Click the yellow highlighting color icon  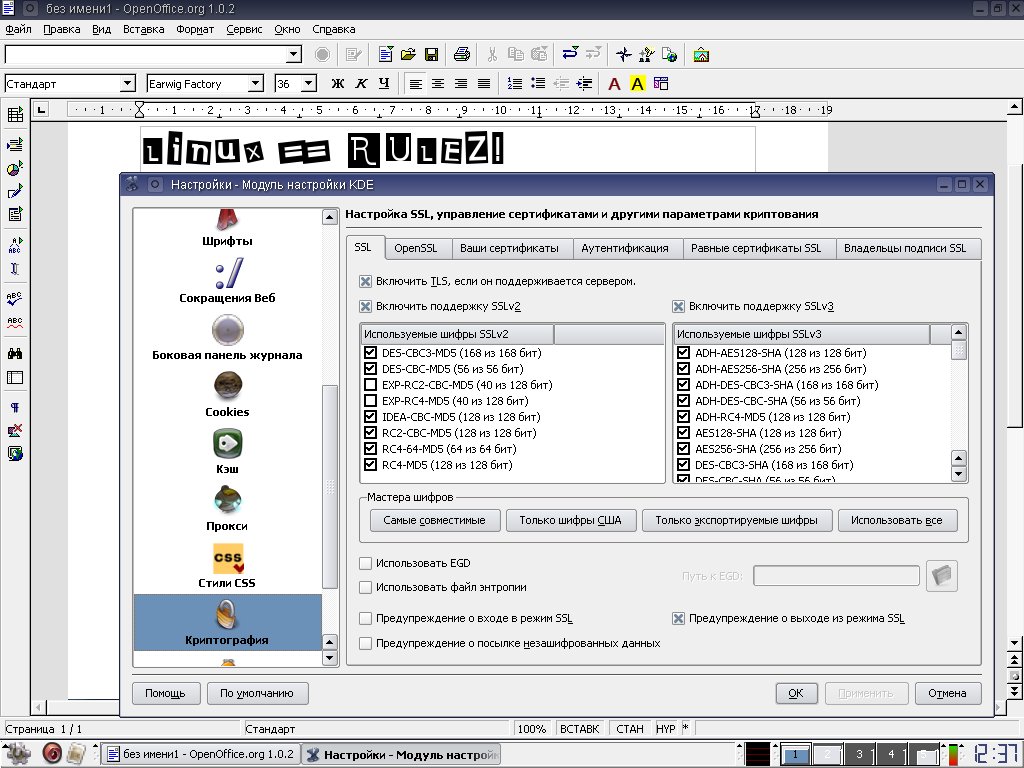tap(638, 84)
